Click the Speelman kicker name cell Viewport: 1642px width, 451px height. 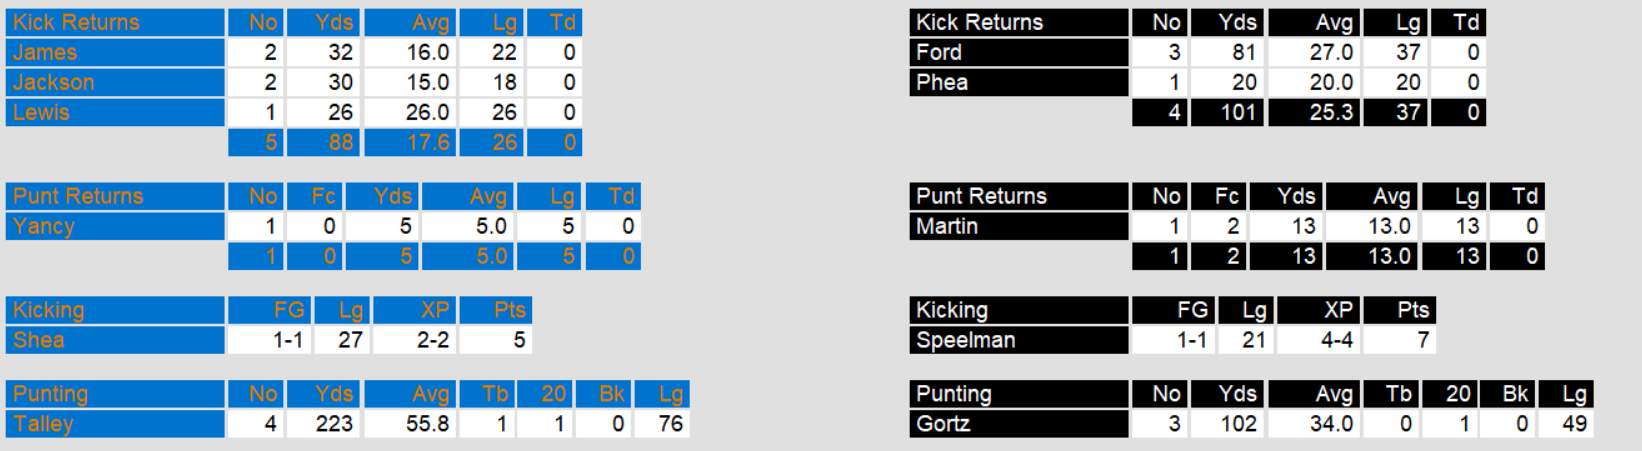coord(1019,340)
